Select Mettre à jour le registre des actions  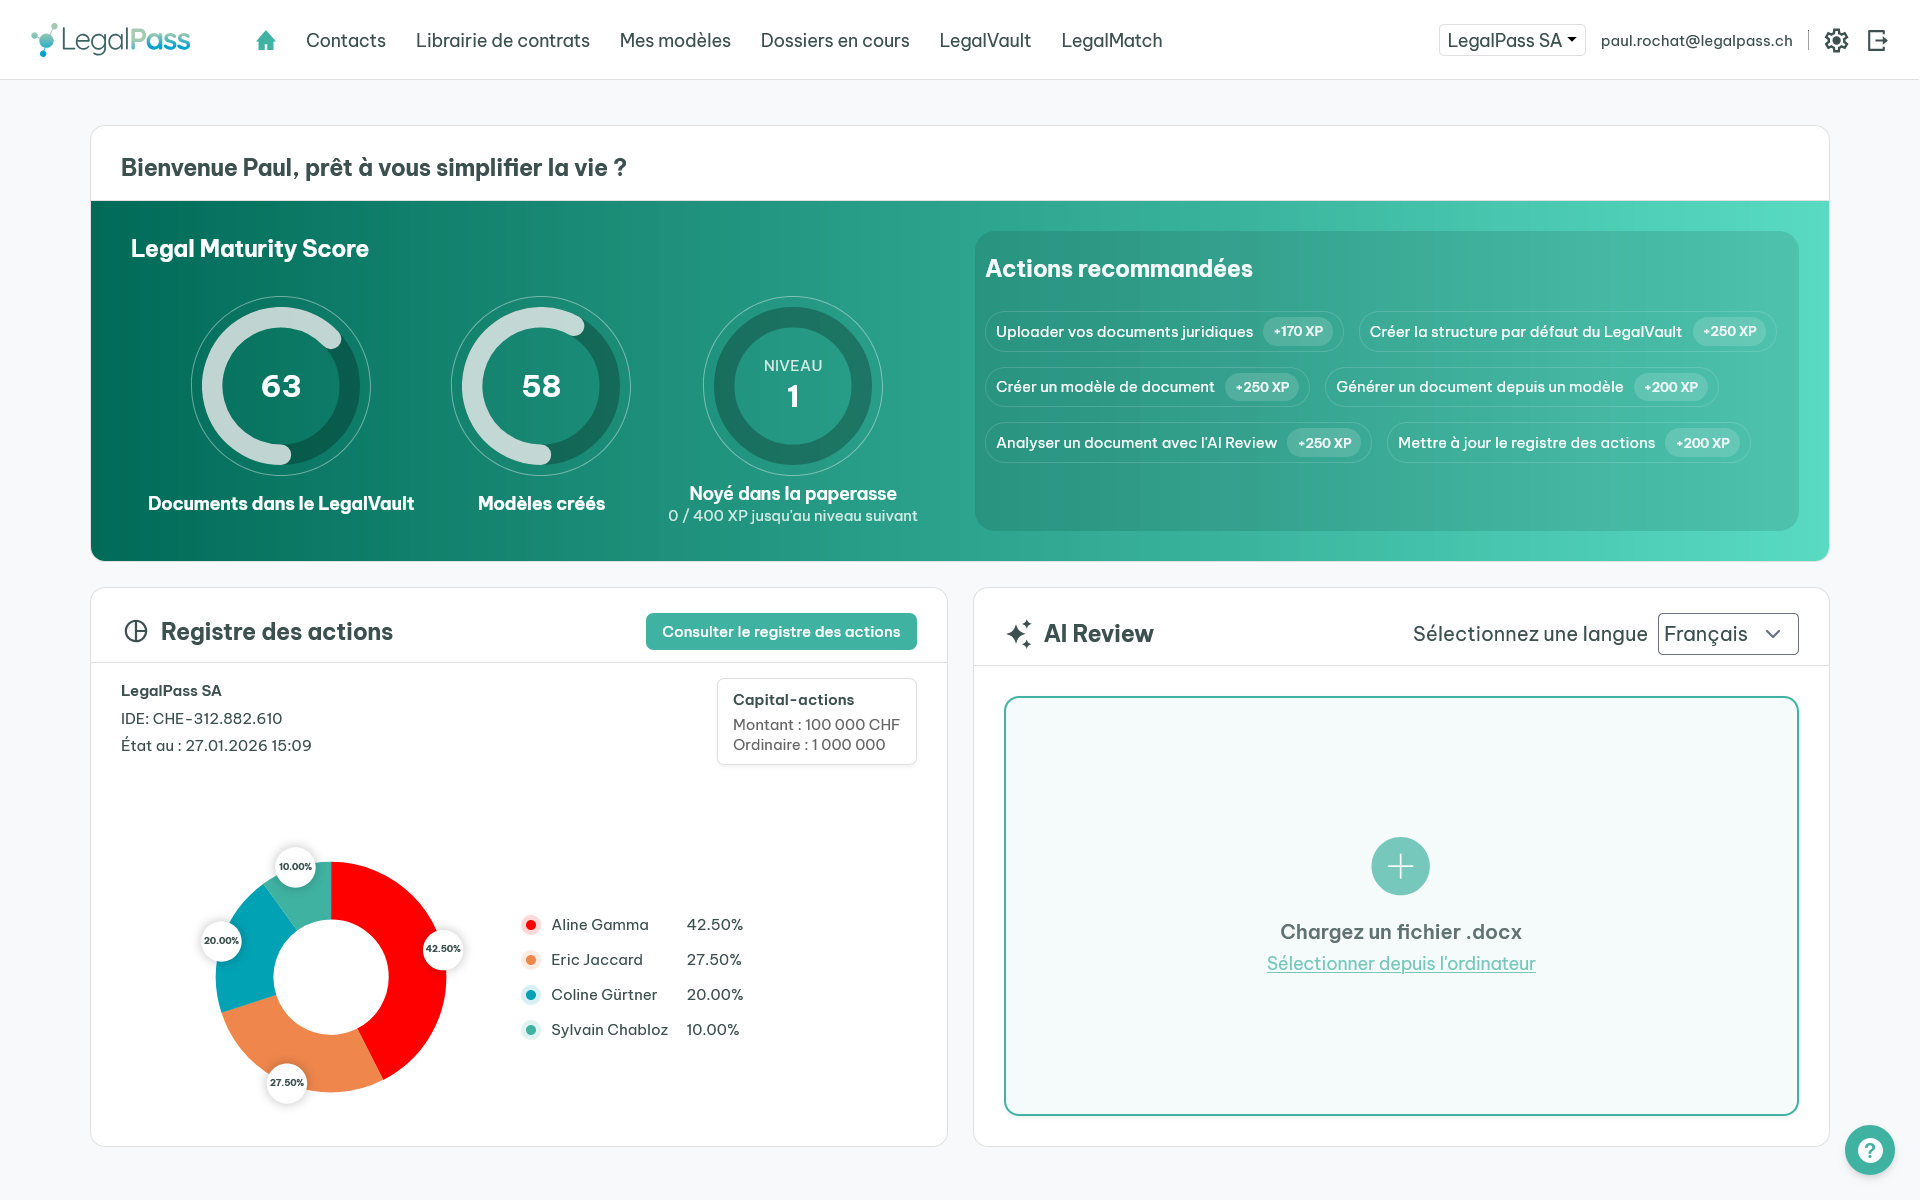click(1568, 443)
